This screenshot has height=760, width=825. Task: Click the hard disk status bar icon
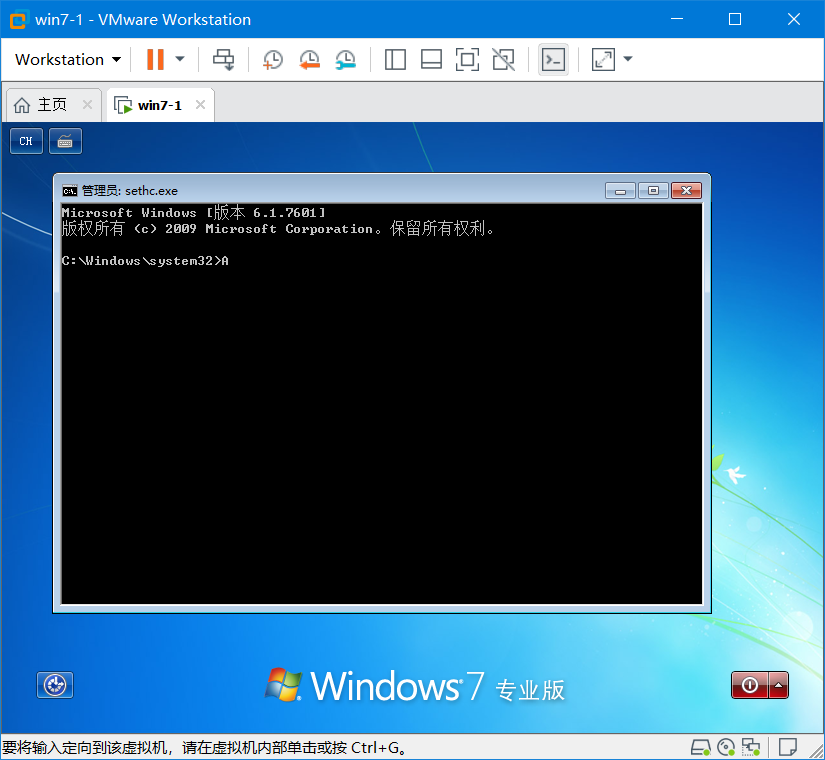click(700, 747)
